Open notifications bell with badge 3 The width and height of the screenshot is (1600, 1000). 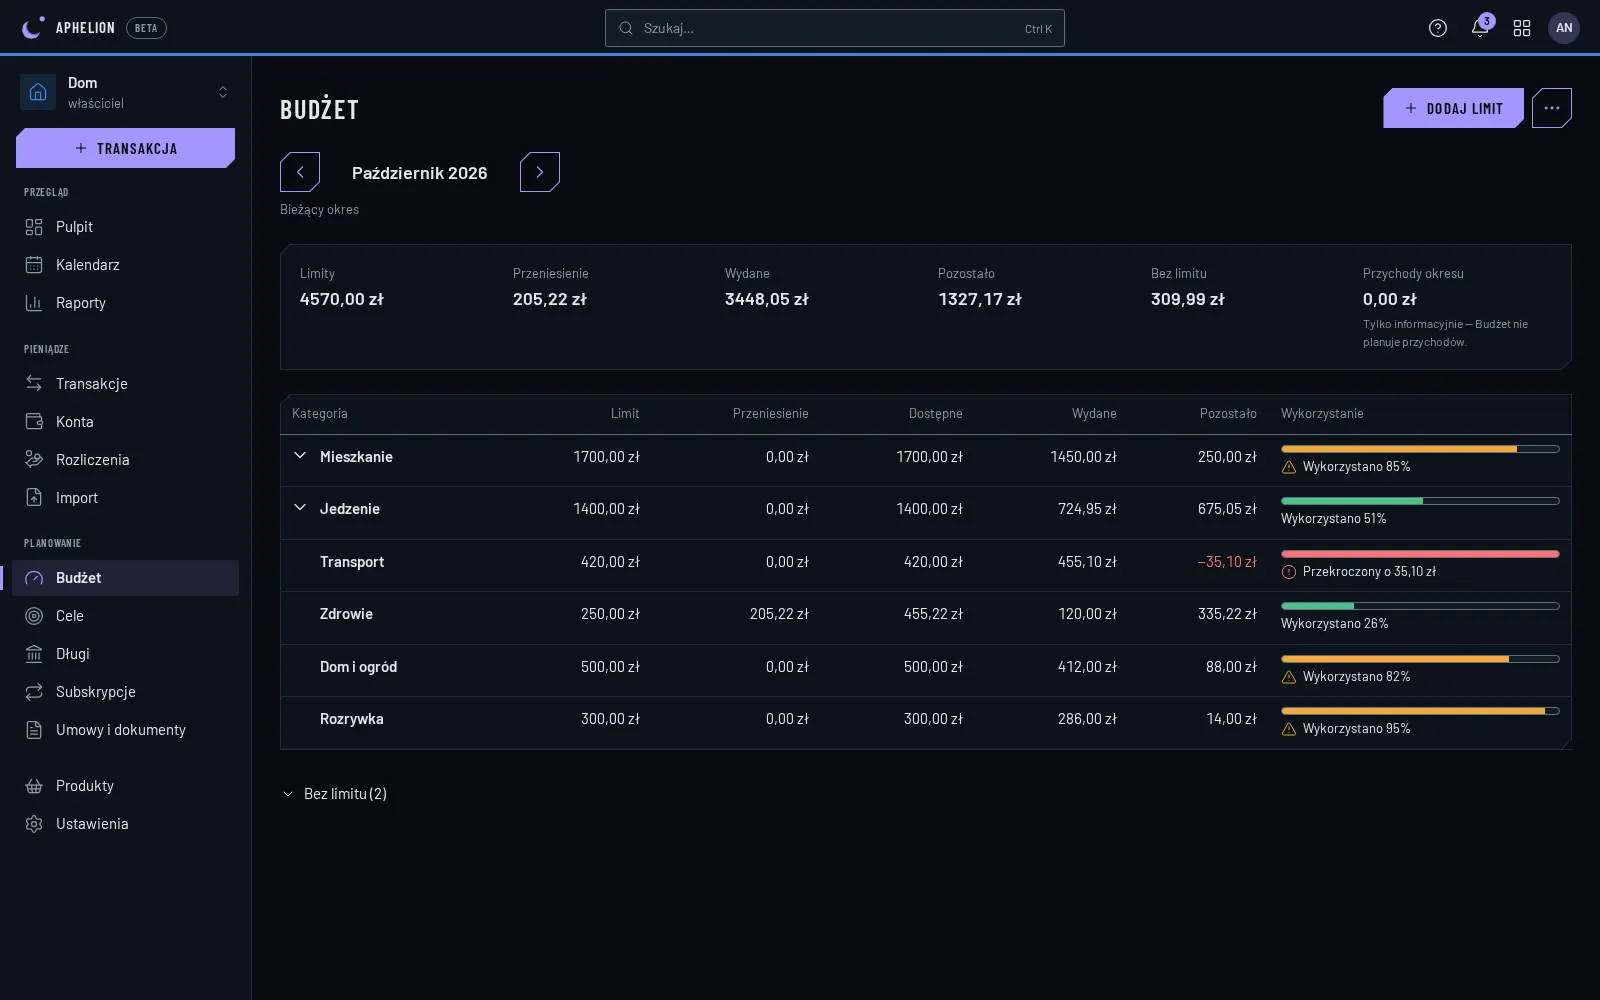[x=1480, y=28]
